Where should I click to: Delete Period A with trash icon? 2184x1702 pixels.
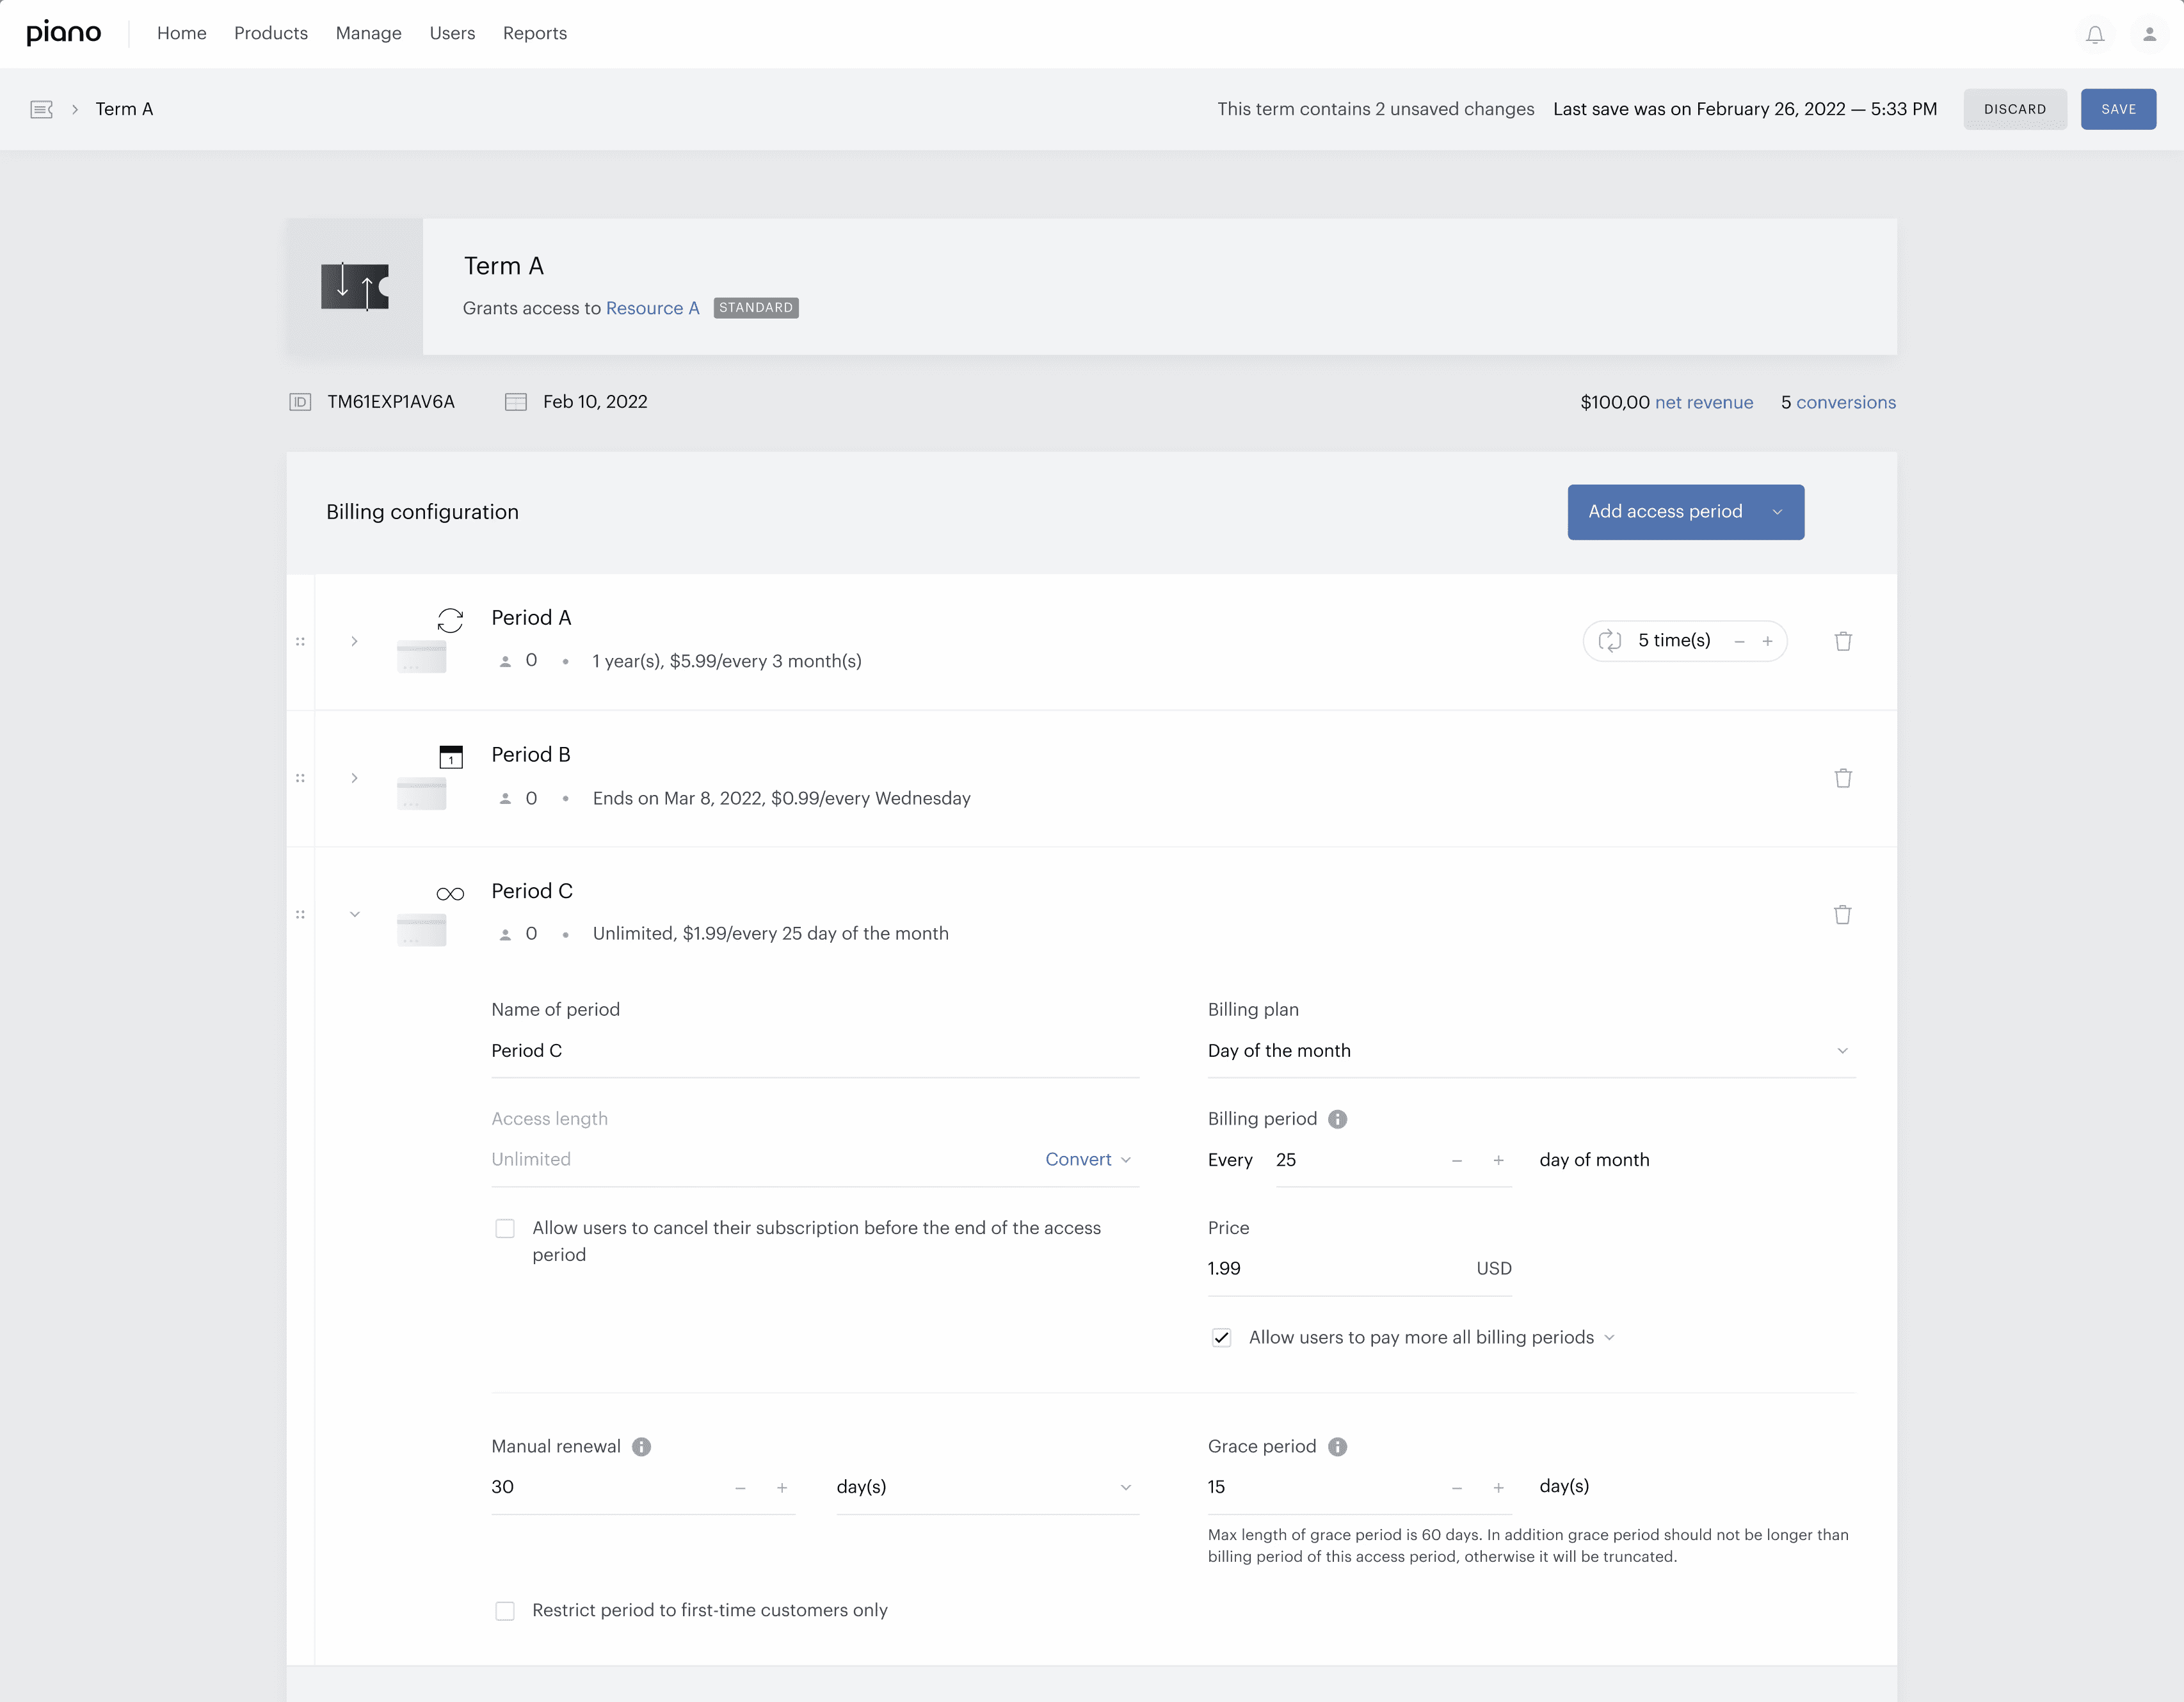1843,641
